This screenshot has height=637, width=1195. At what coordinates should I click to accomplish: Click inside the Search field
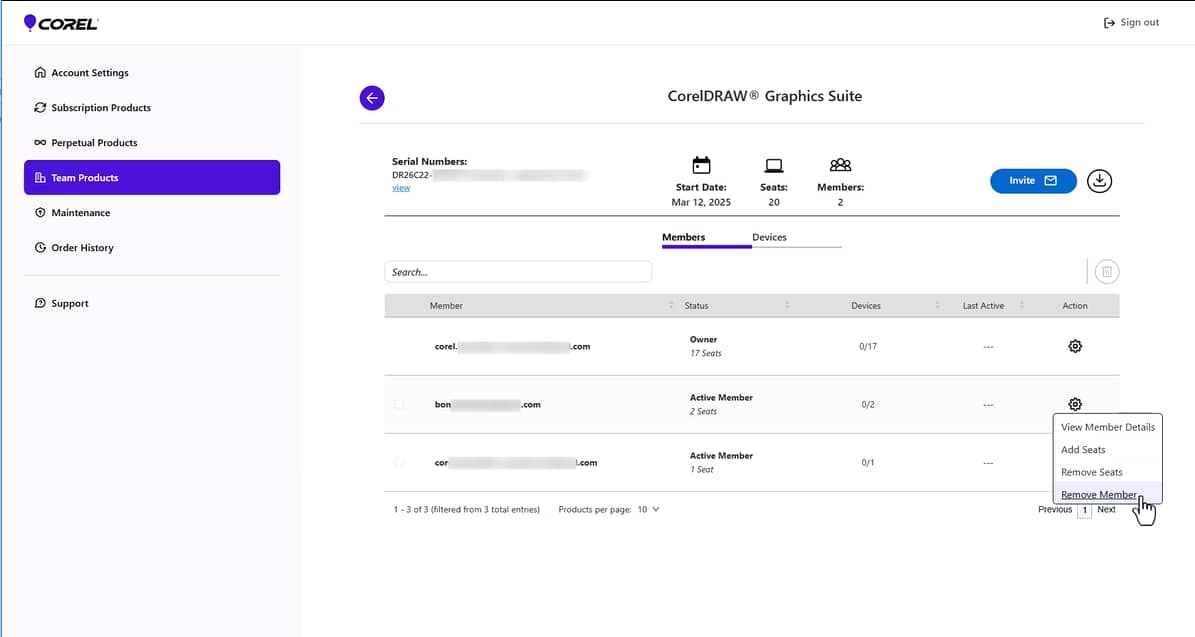[518, 271]
